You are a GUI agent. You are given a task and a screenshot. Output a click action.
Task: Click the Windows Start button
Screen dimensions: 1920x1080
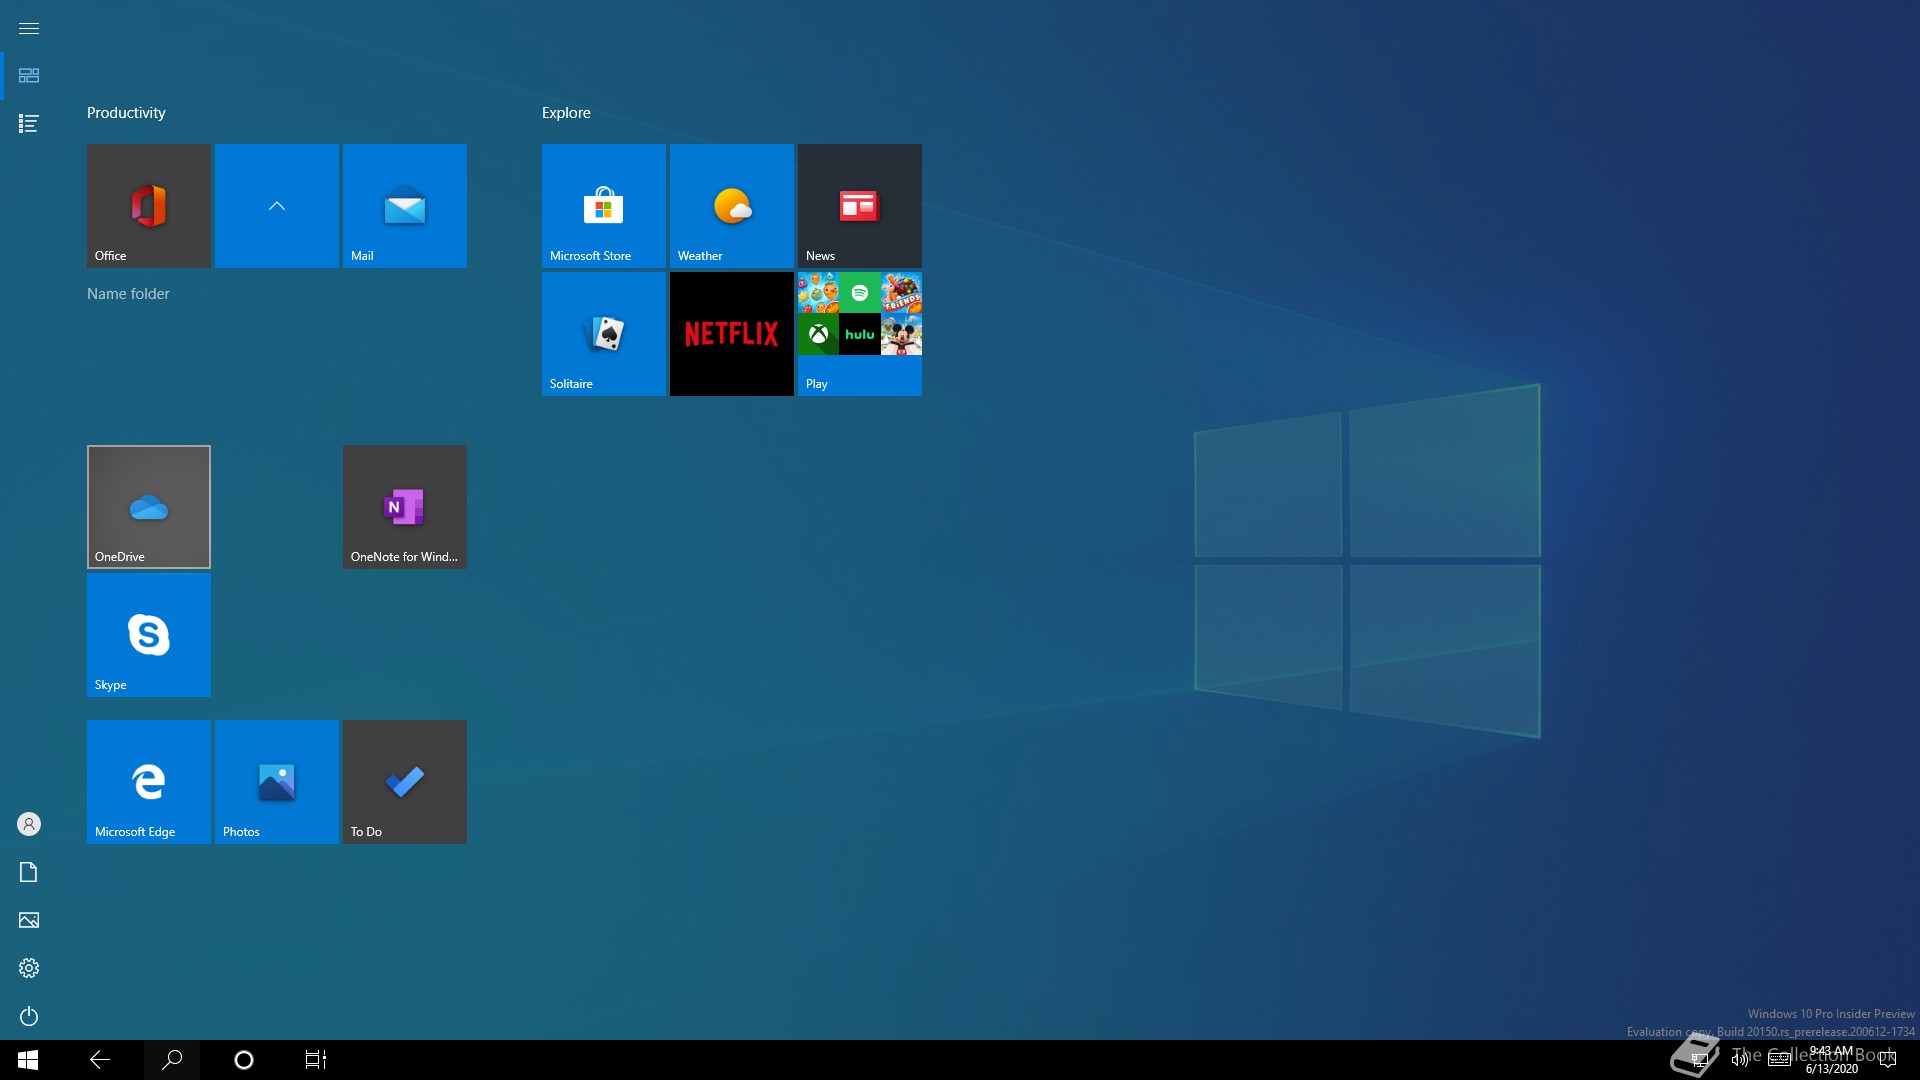28,1060
